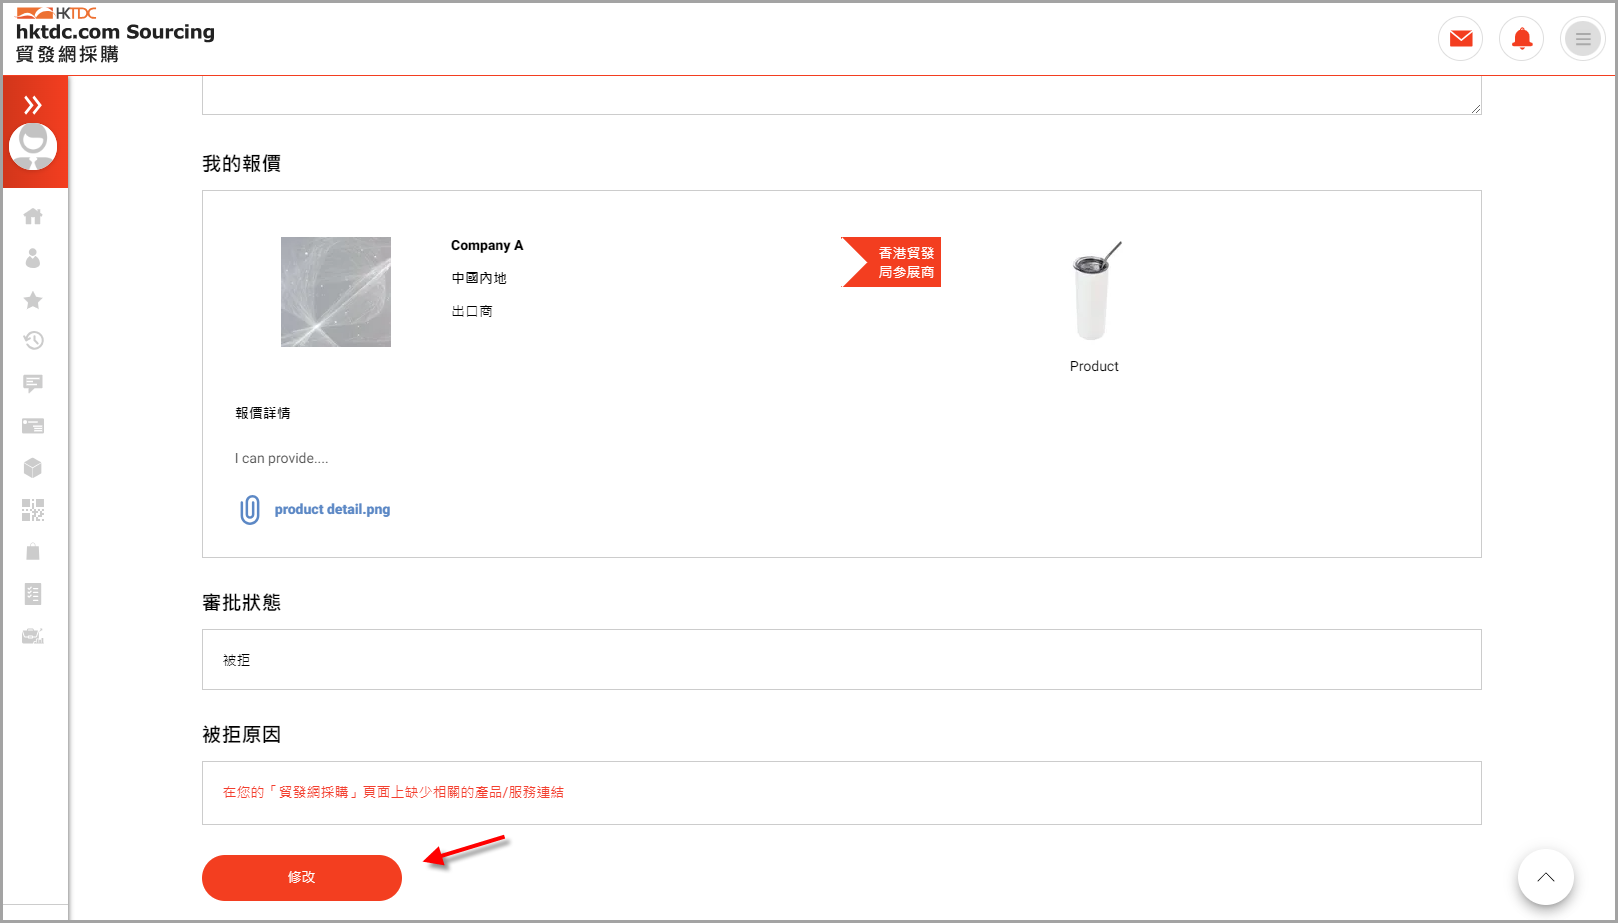This screenshot has width=1618, height=923.
Task: Open the hamburger menu in header
Action: click(1582, 40)
